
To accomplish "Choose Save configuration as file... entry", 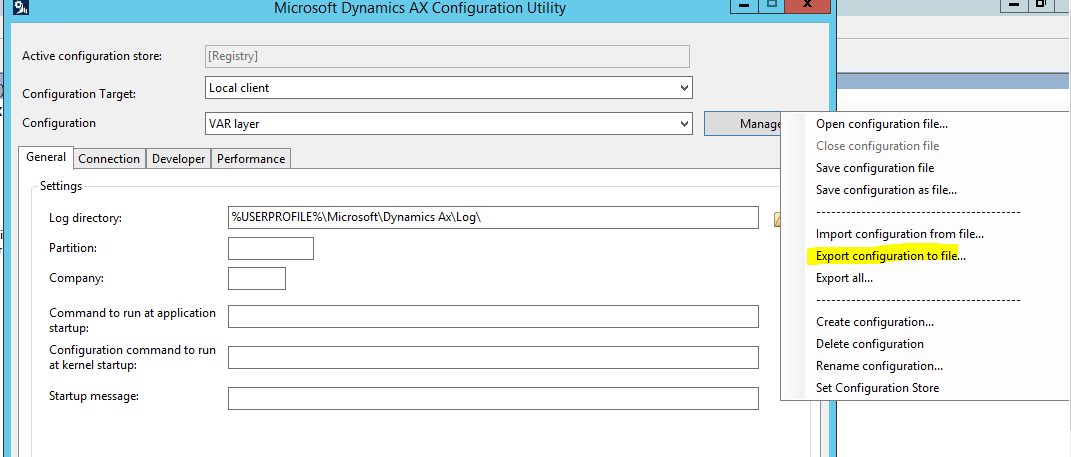I will [x=887, y=189].
